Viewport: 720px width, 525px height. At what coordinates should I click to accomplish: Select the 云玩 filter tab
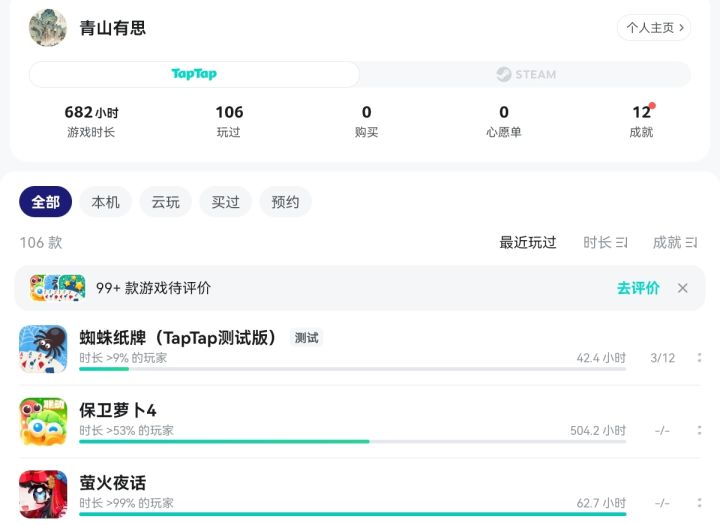point(166,202)
